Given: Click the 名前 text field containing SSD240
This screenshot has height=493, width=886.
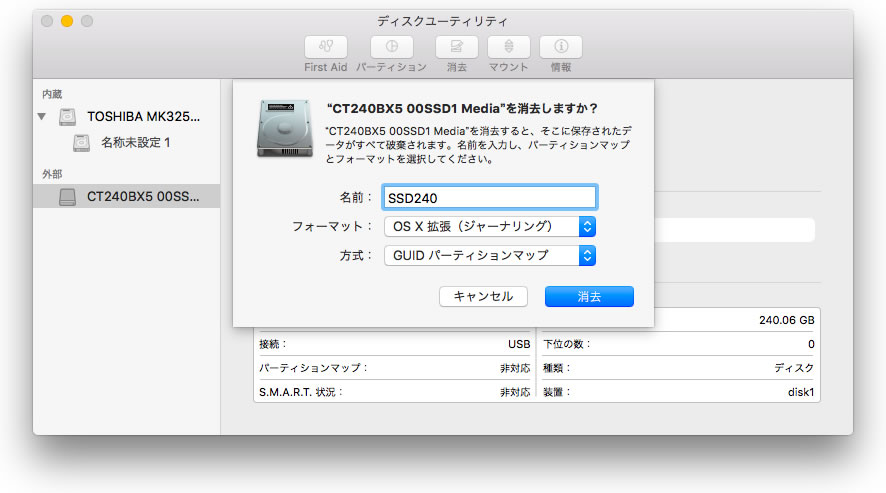Looking at the screenshot, I should click(490, 198).
